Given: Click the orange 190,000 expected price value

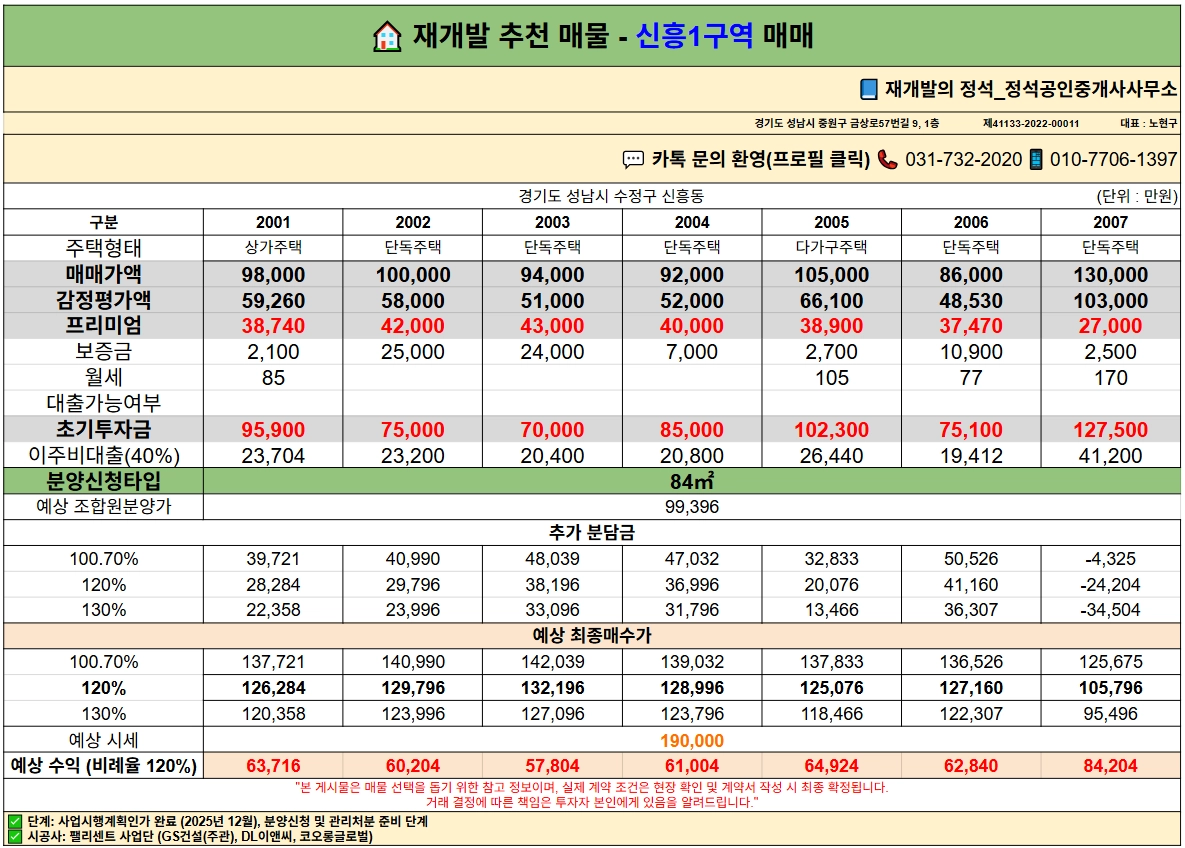Looking at the screenshot, I should (692, 741).
